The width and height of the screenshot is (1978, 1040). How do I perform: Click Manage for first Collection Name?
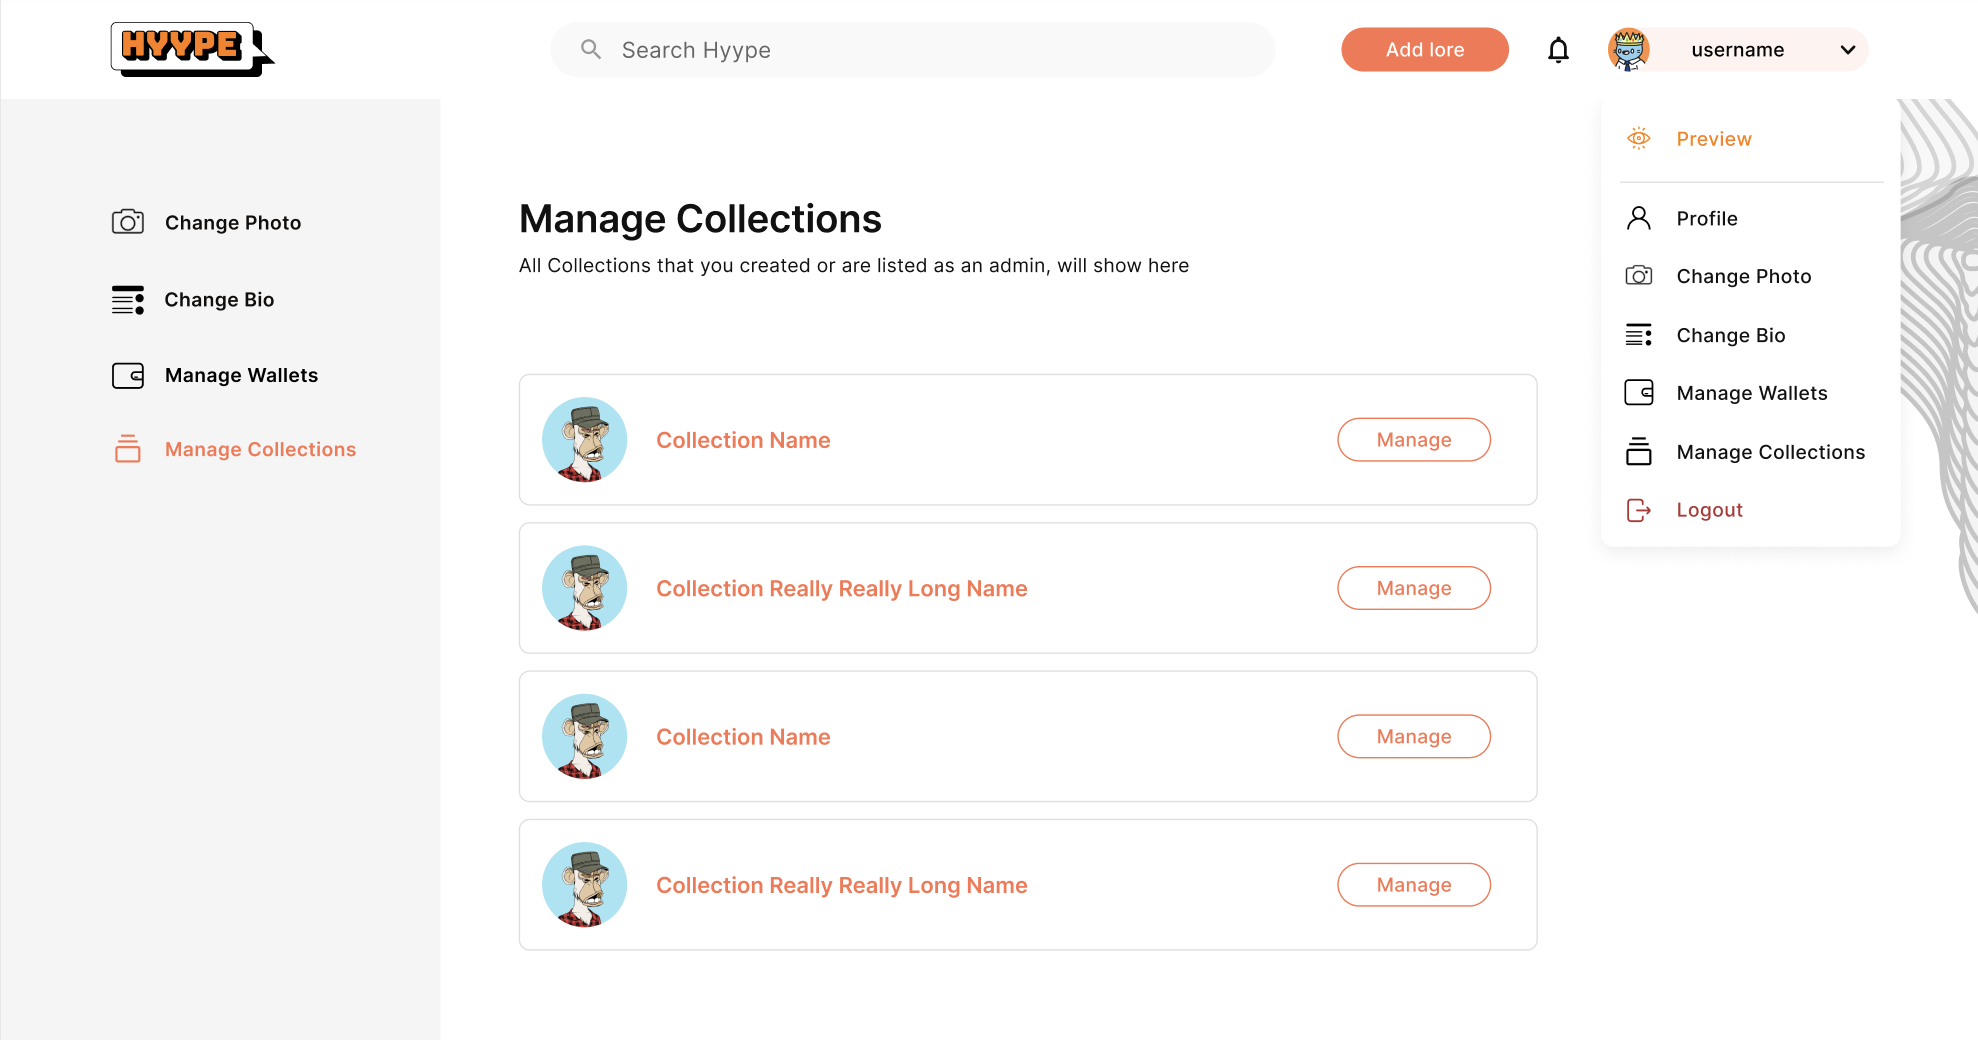pos(1414,440)
